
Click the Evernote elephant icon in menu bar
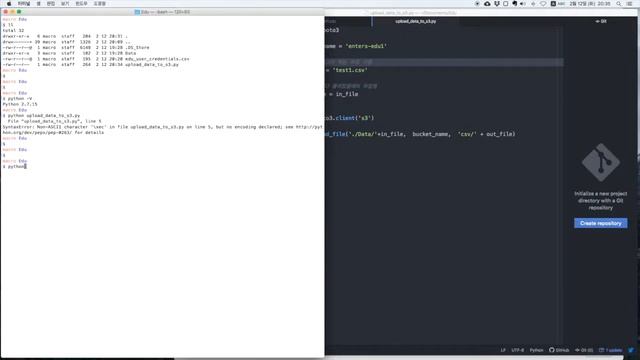pos(515,4)
